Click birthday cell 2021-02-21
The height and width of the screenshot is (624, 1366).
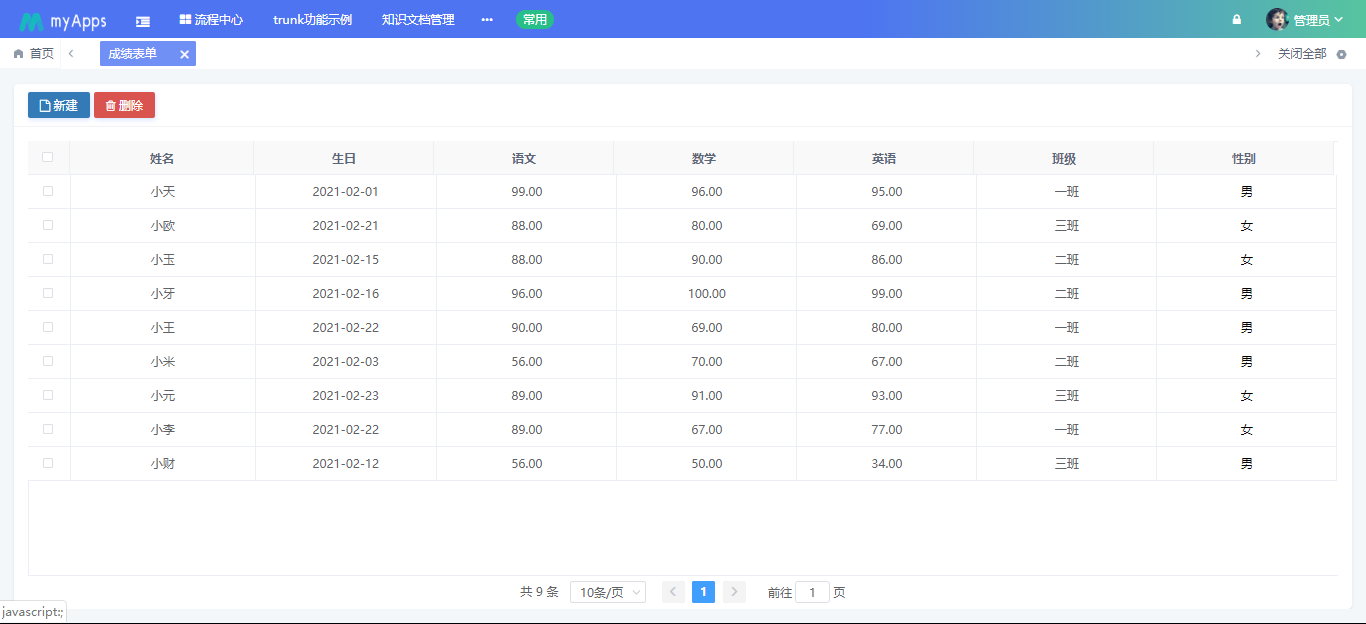(346, 226)
